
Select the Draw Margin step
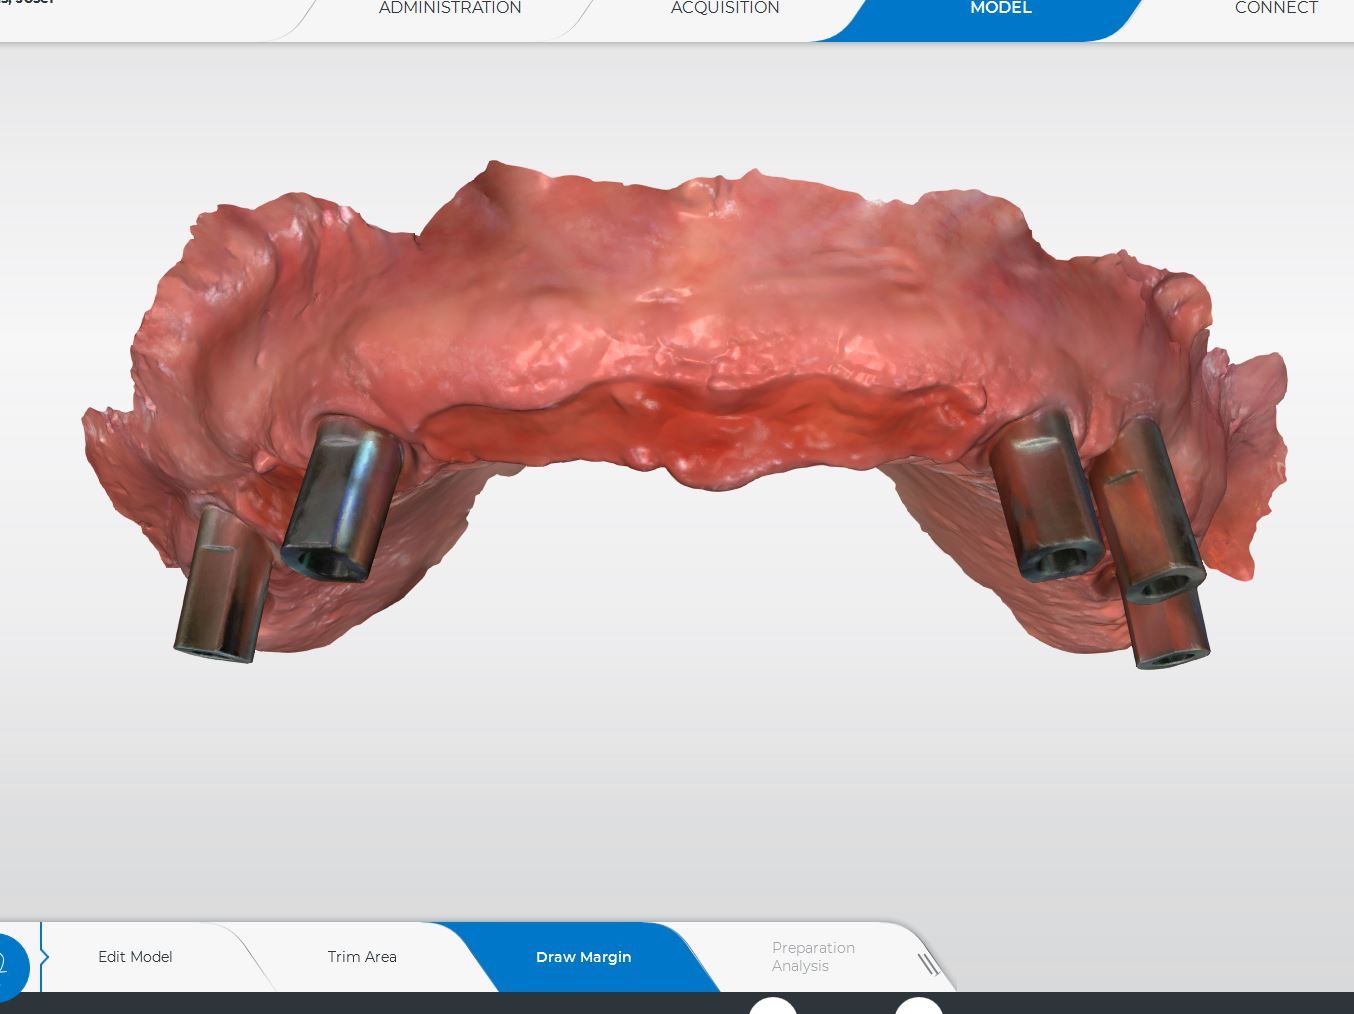583,957
